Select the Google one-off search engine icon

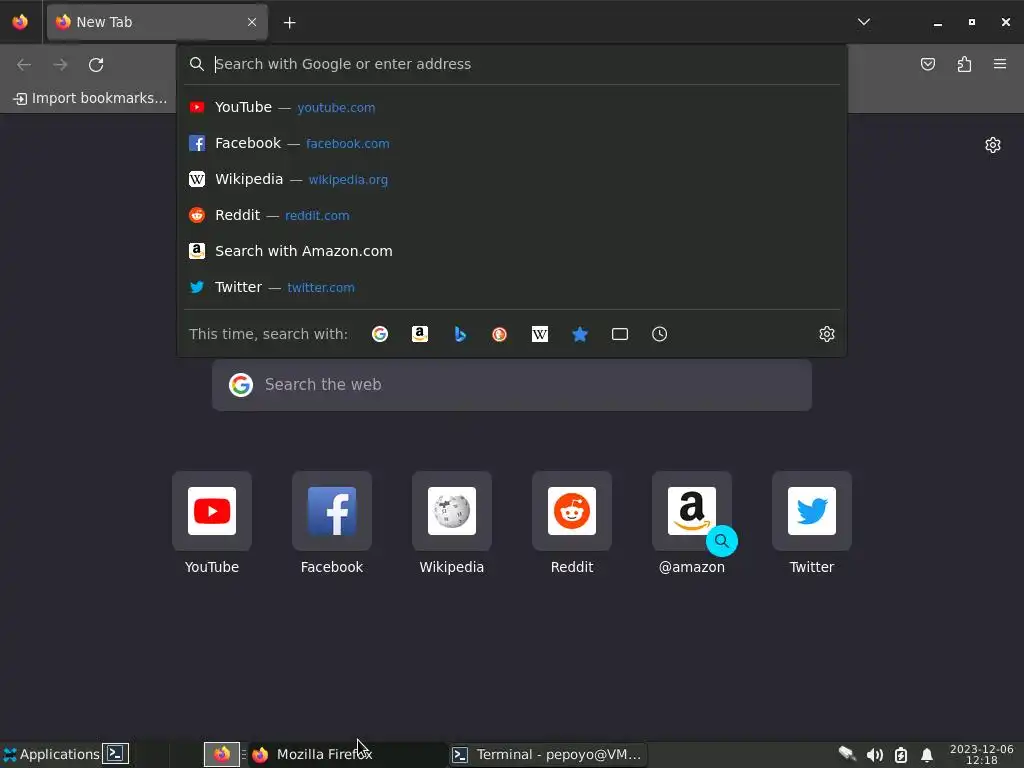[379, 334]
